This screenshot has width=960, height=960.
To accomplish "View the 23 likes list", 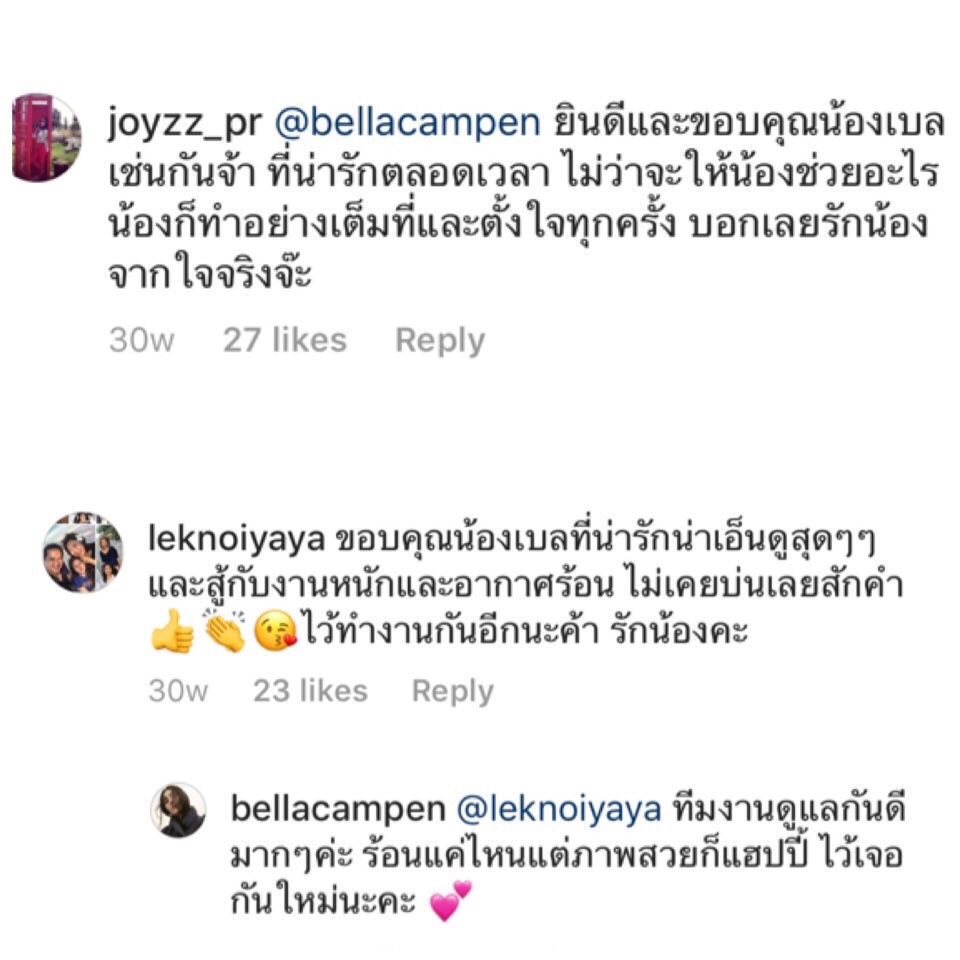I will point(310,691).
